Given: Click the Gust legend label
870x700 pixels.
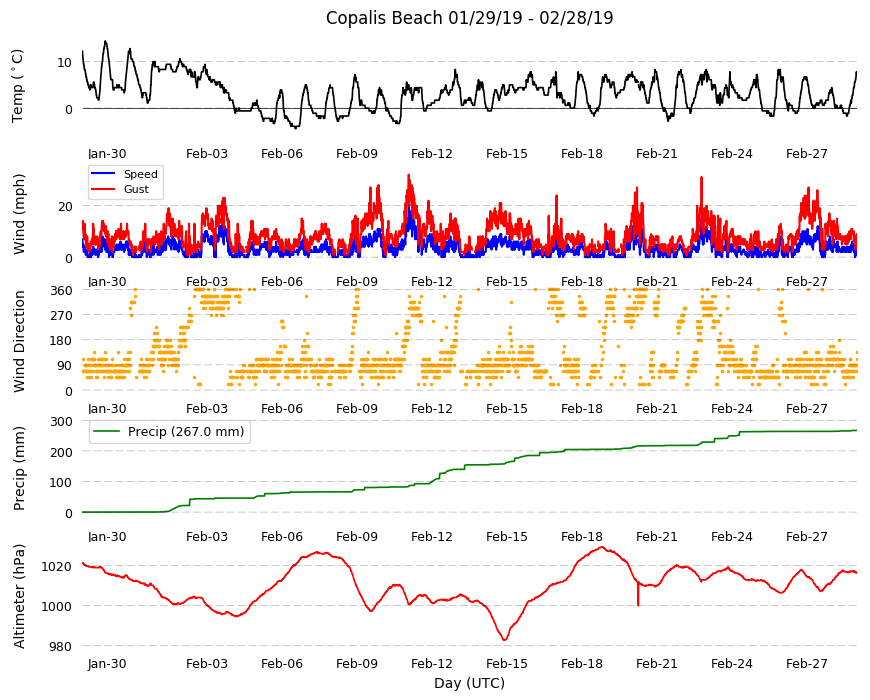Looking at the screenshot, I should [x=136, y=189].
